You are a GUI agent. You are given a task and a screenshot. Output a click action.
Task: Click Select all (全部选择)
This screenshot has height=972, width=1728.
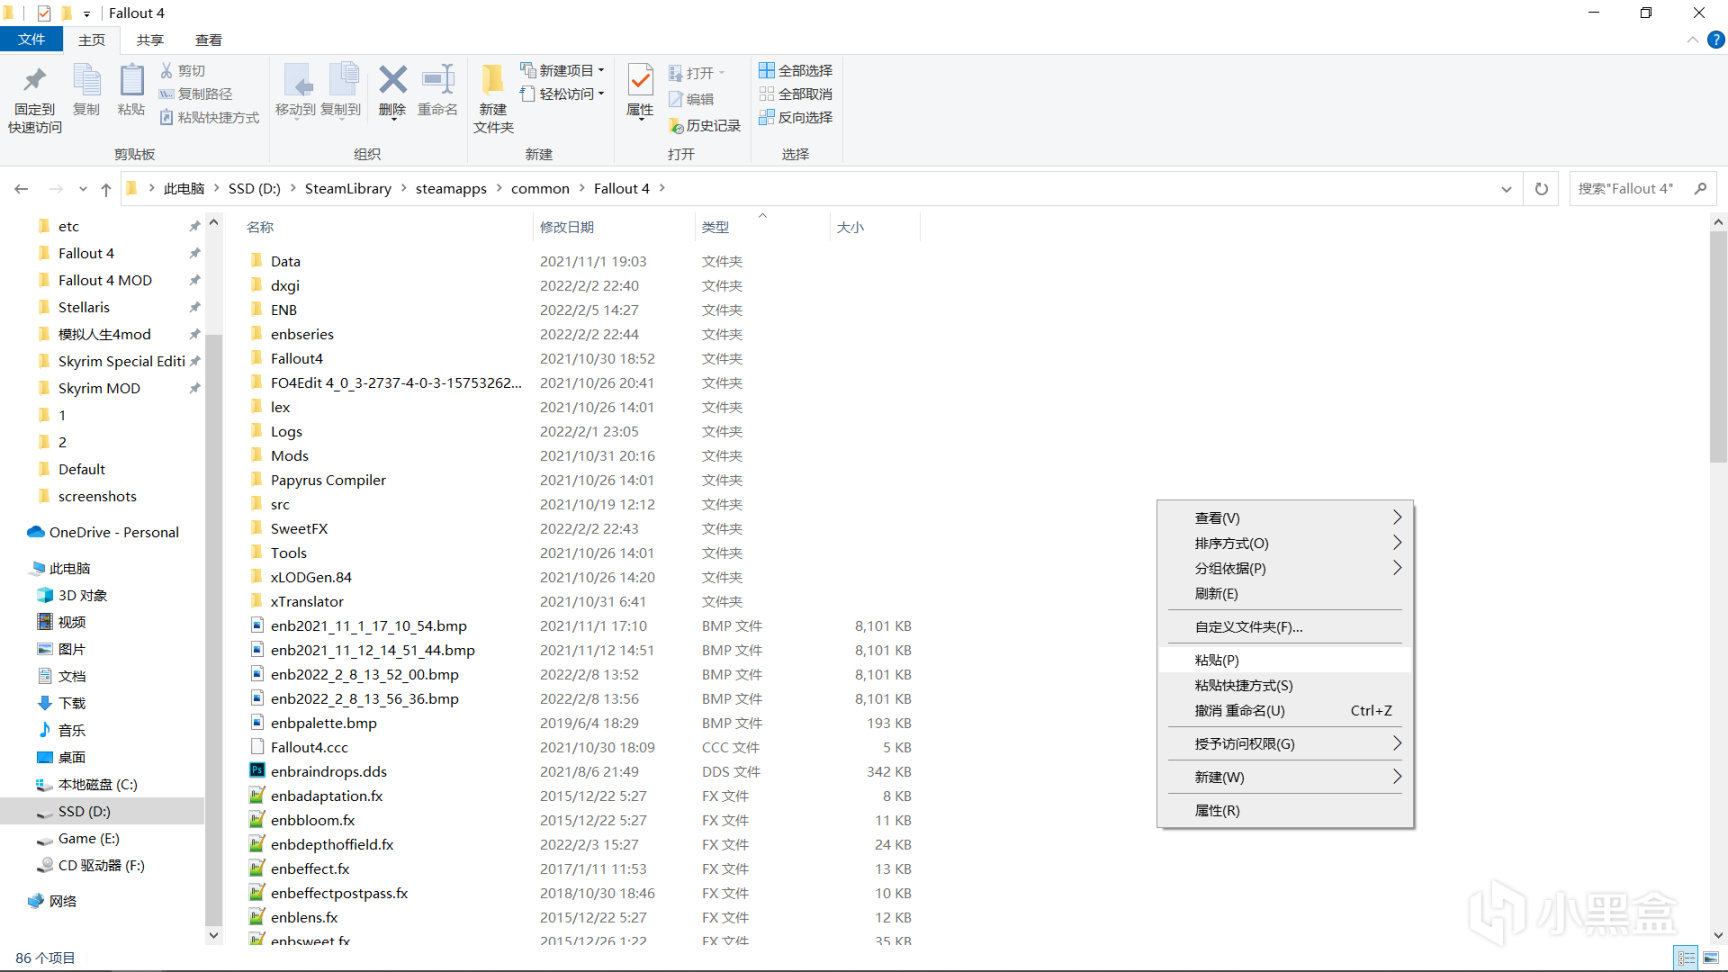pyautogui.click(x=796, y=71)
